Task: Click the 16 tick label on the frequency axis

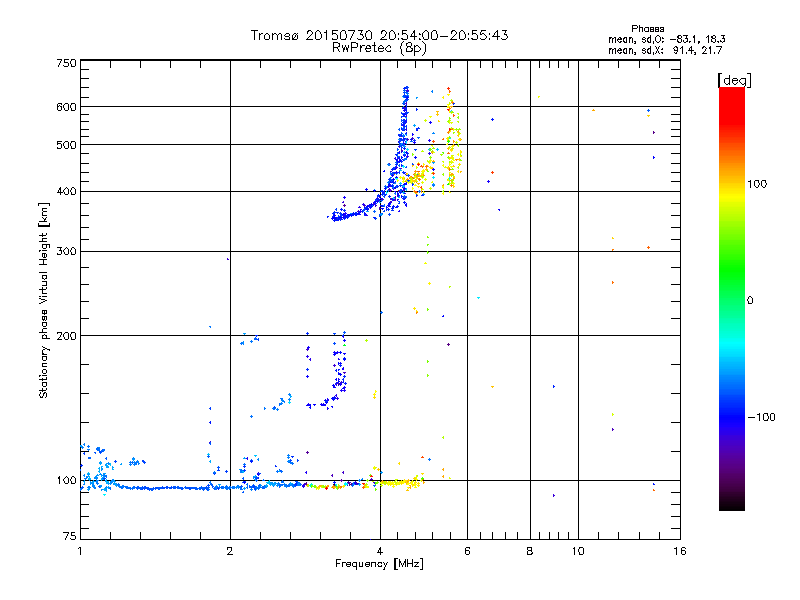Action: [678, 552]
